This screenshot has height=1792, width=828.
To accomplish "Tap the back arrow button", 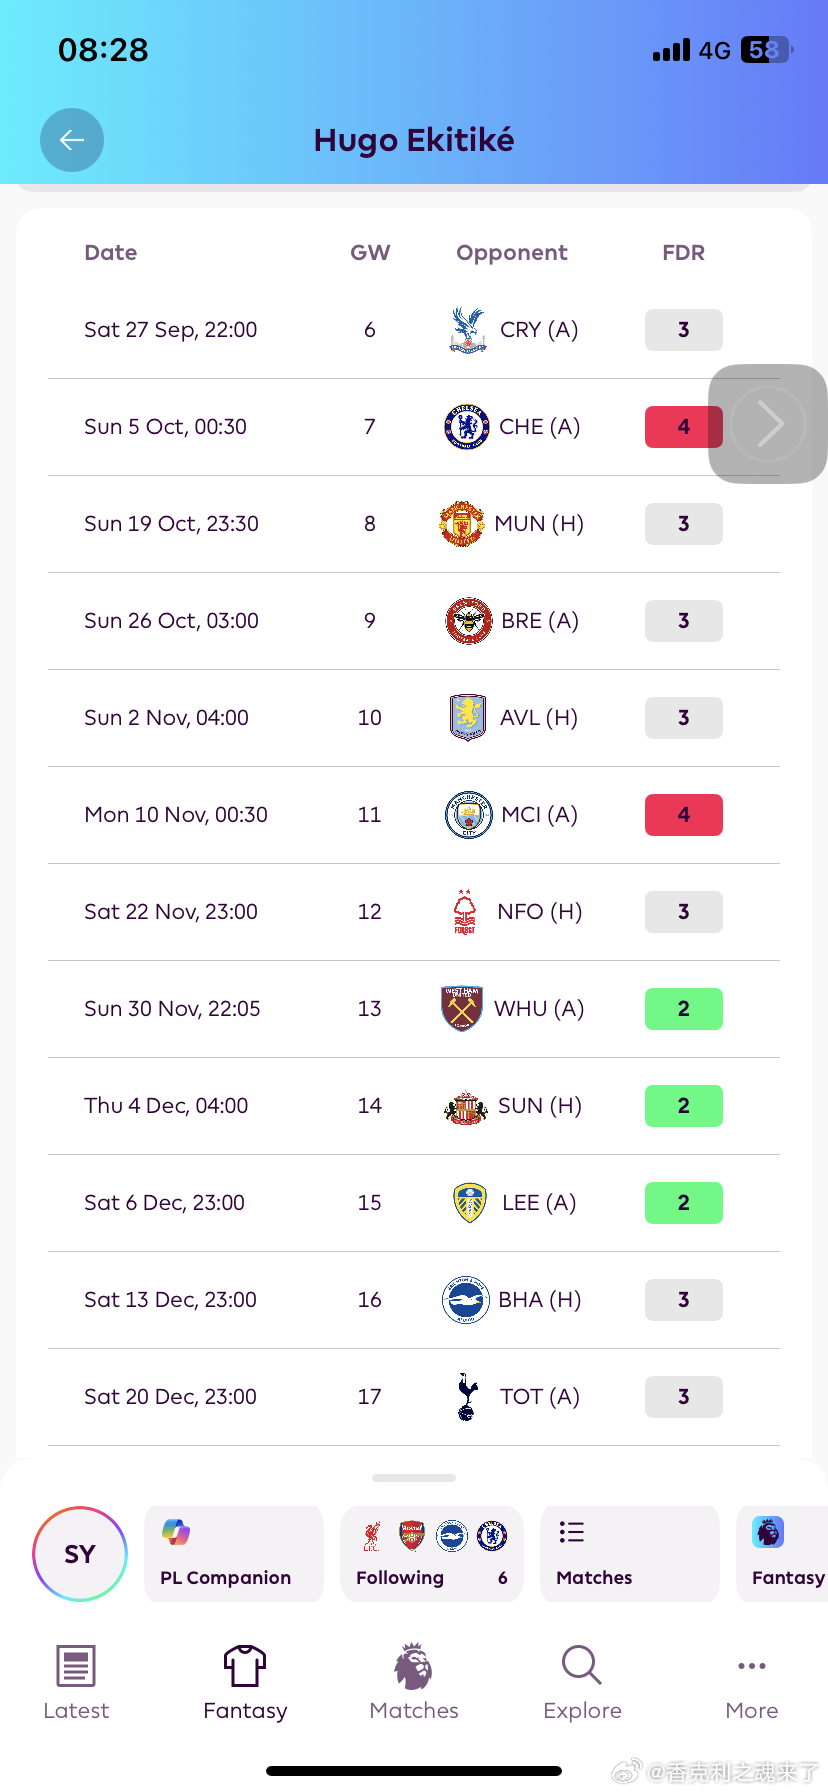I will click(x=72, y=140).
